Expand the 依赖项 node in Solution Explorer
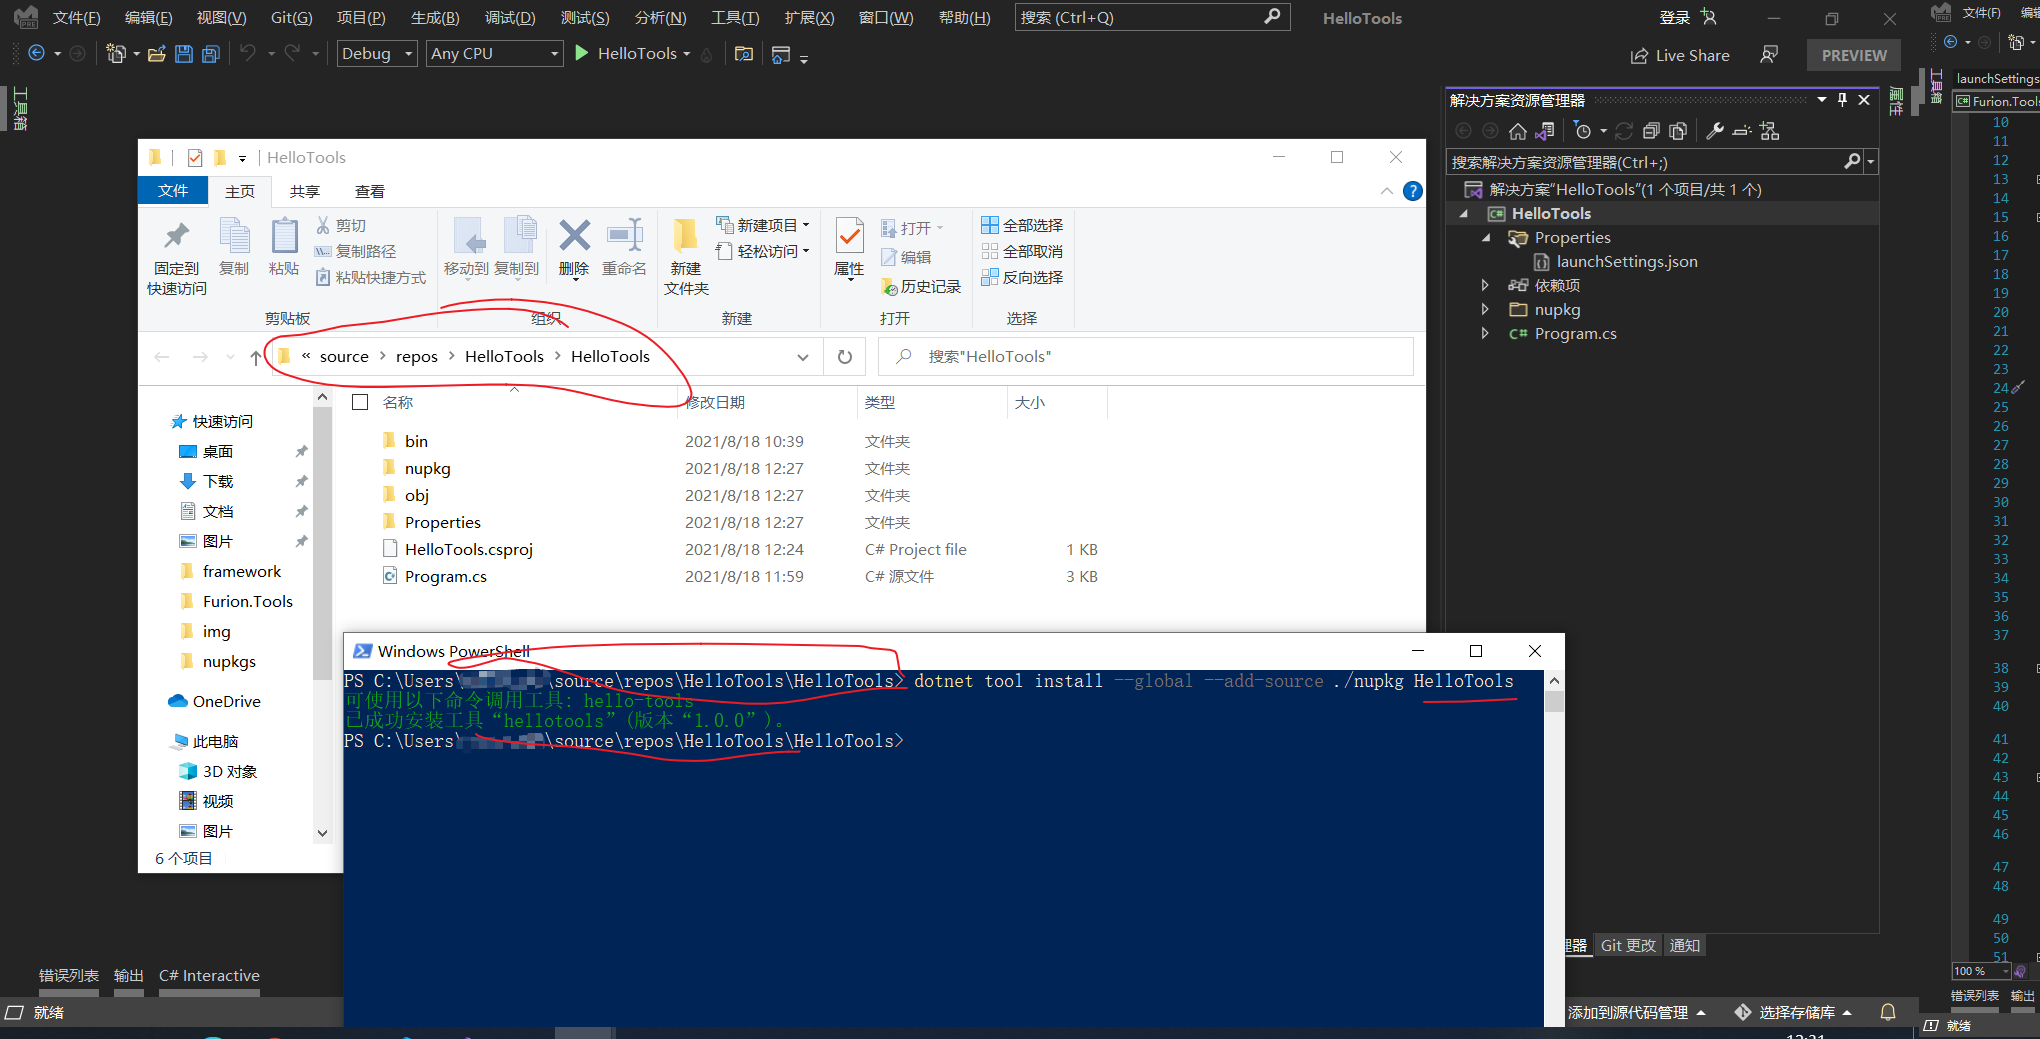This screenshot has height=1039, width=2040. [x=1485, y=286]
